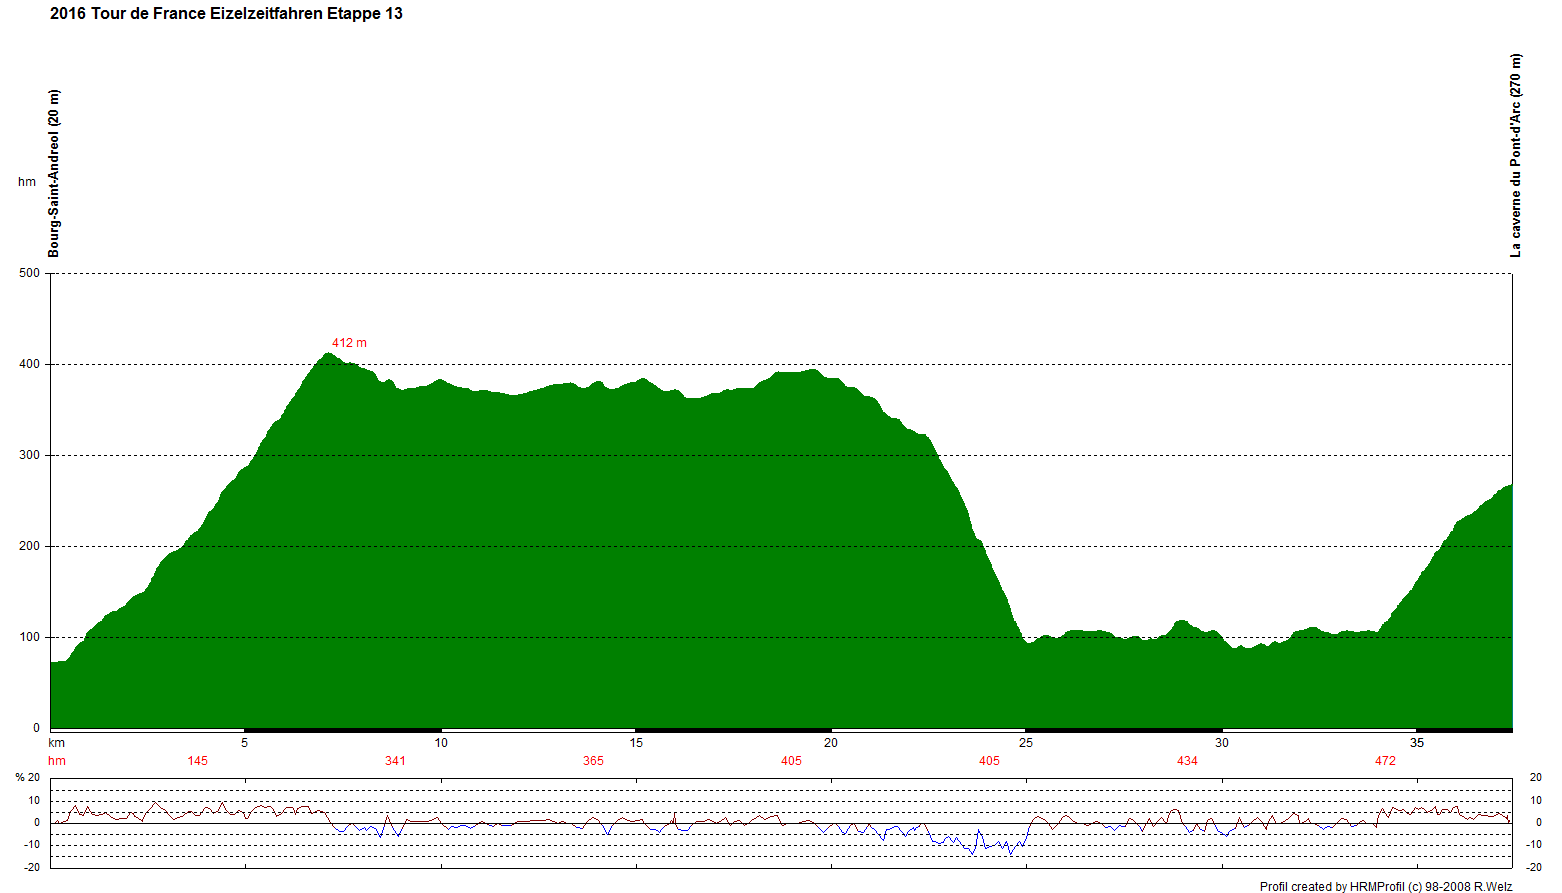Screen dimensions: 1562x893
Task: Select the '35' kilometre mark on the distance axis
Action: click(1417, 743)
